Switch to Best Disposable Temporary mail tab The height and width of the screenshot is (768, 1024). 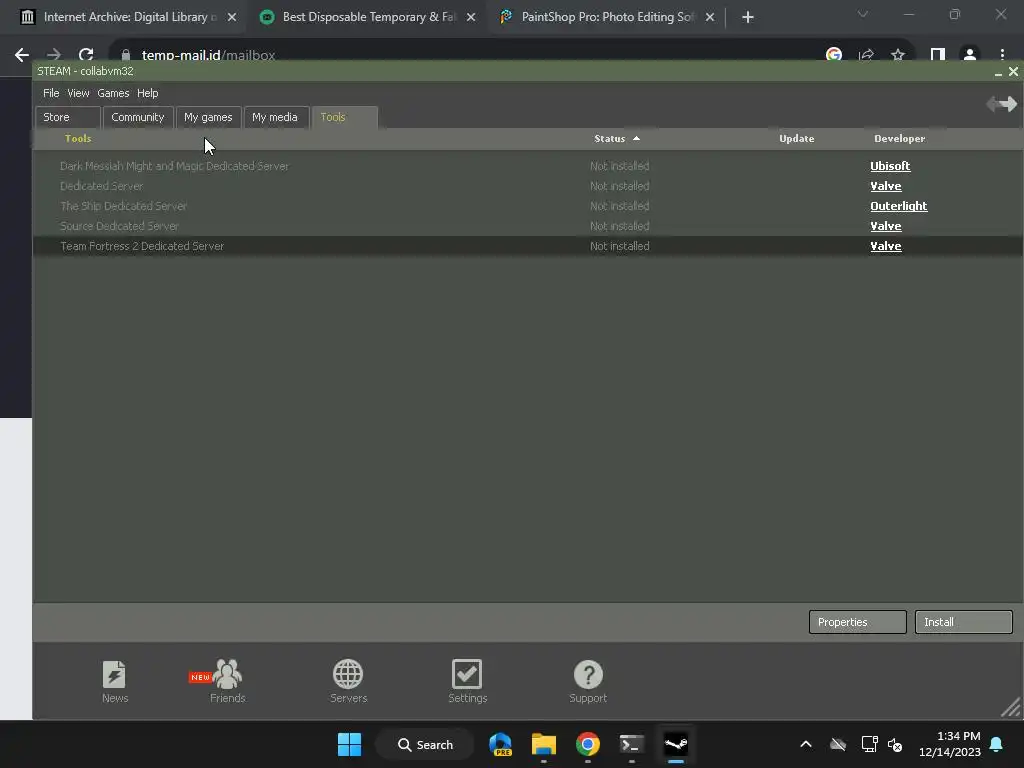point(369,17)
